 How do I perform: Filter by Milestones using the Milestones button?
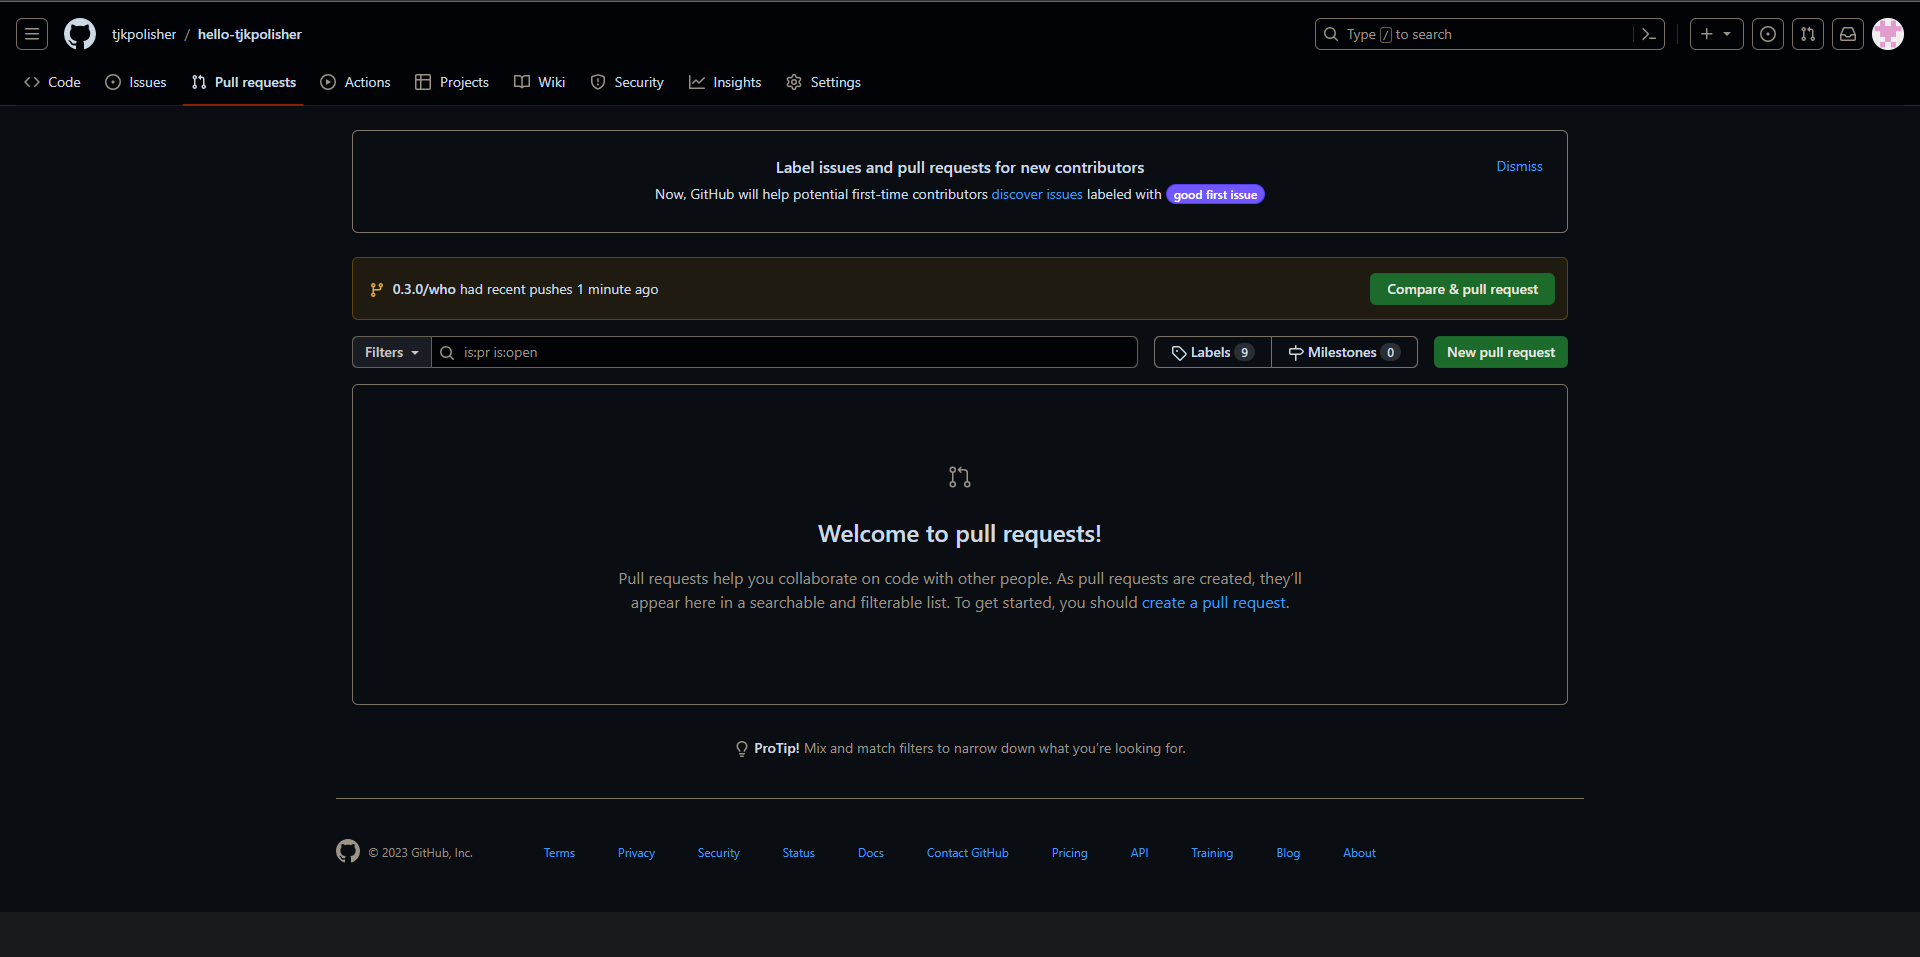1344,351
